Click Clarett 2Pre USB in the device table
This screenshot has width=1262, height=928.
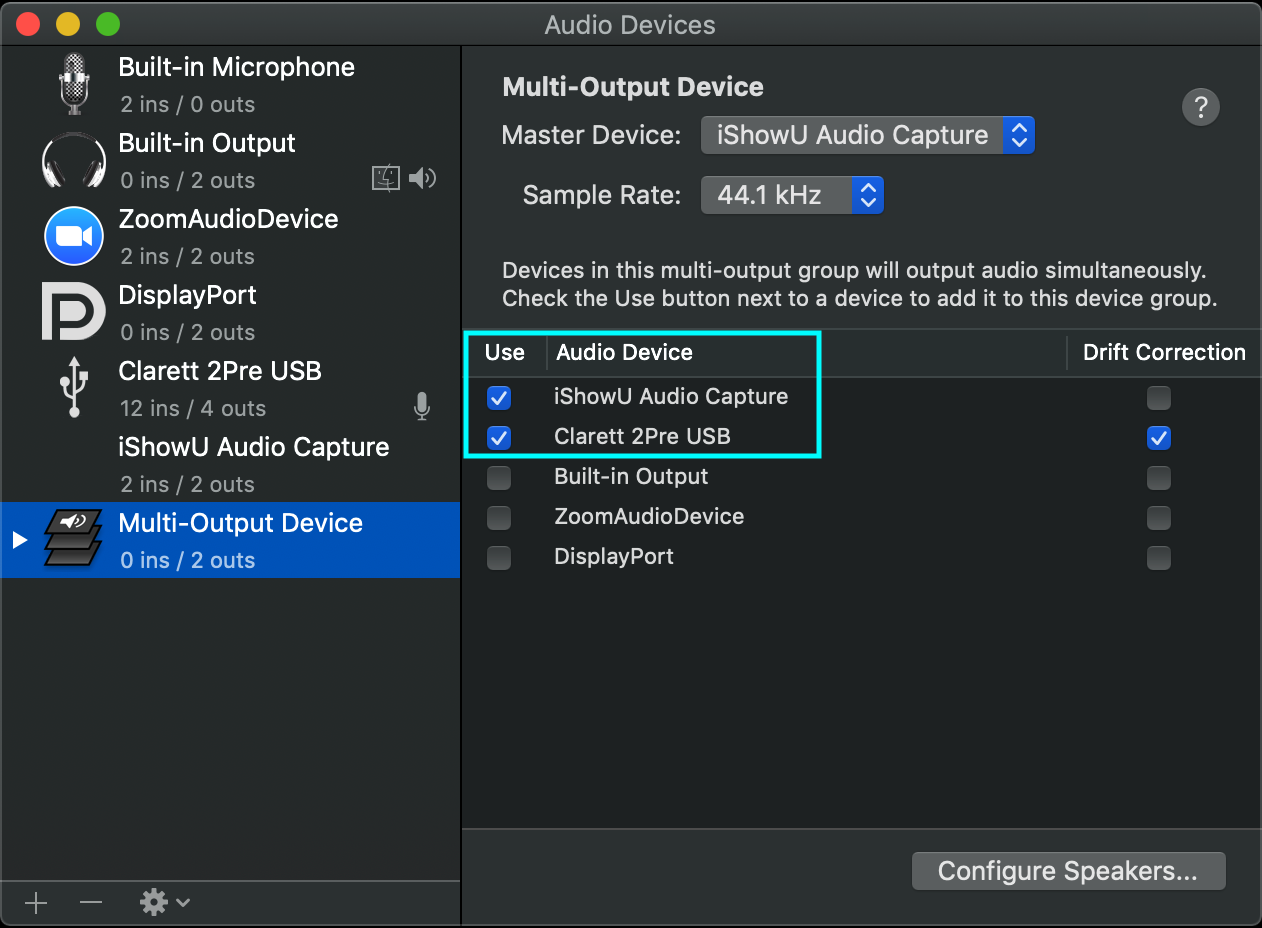[x=642, y=437]
